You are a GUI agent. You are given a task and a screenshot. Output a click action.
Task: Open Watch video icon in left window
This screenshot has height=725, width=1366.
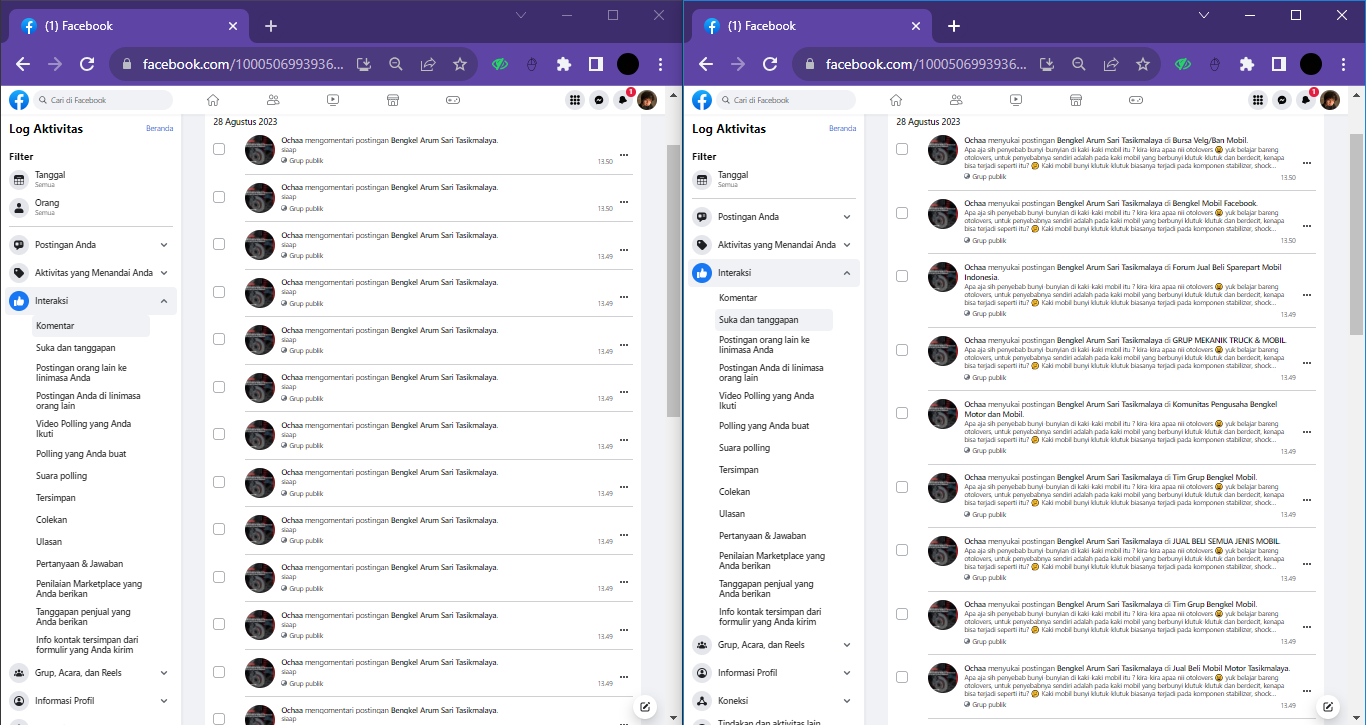(x=333, y=100)
